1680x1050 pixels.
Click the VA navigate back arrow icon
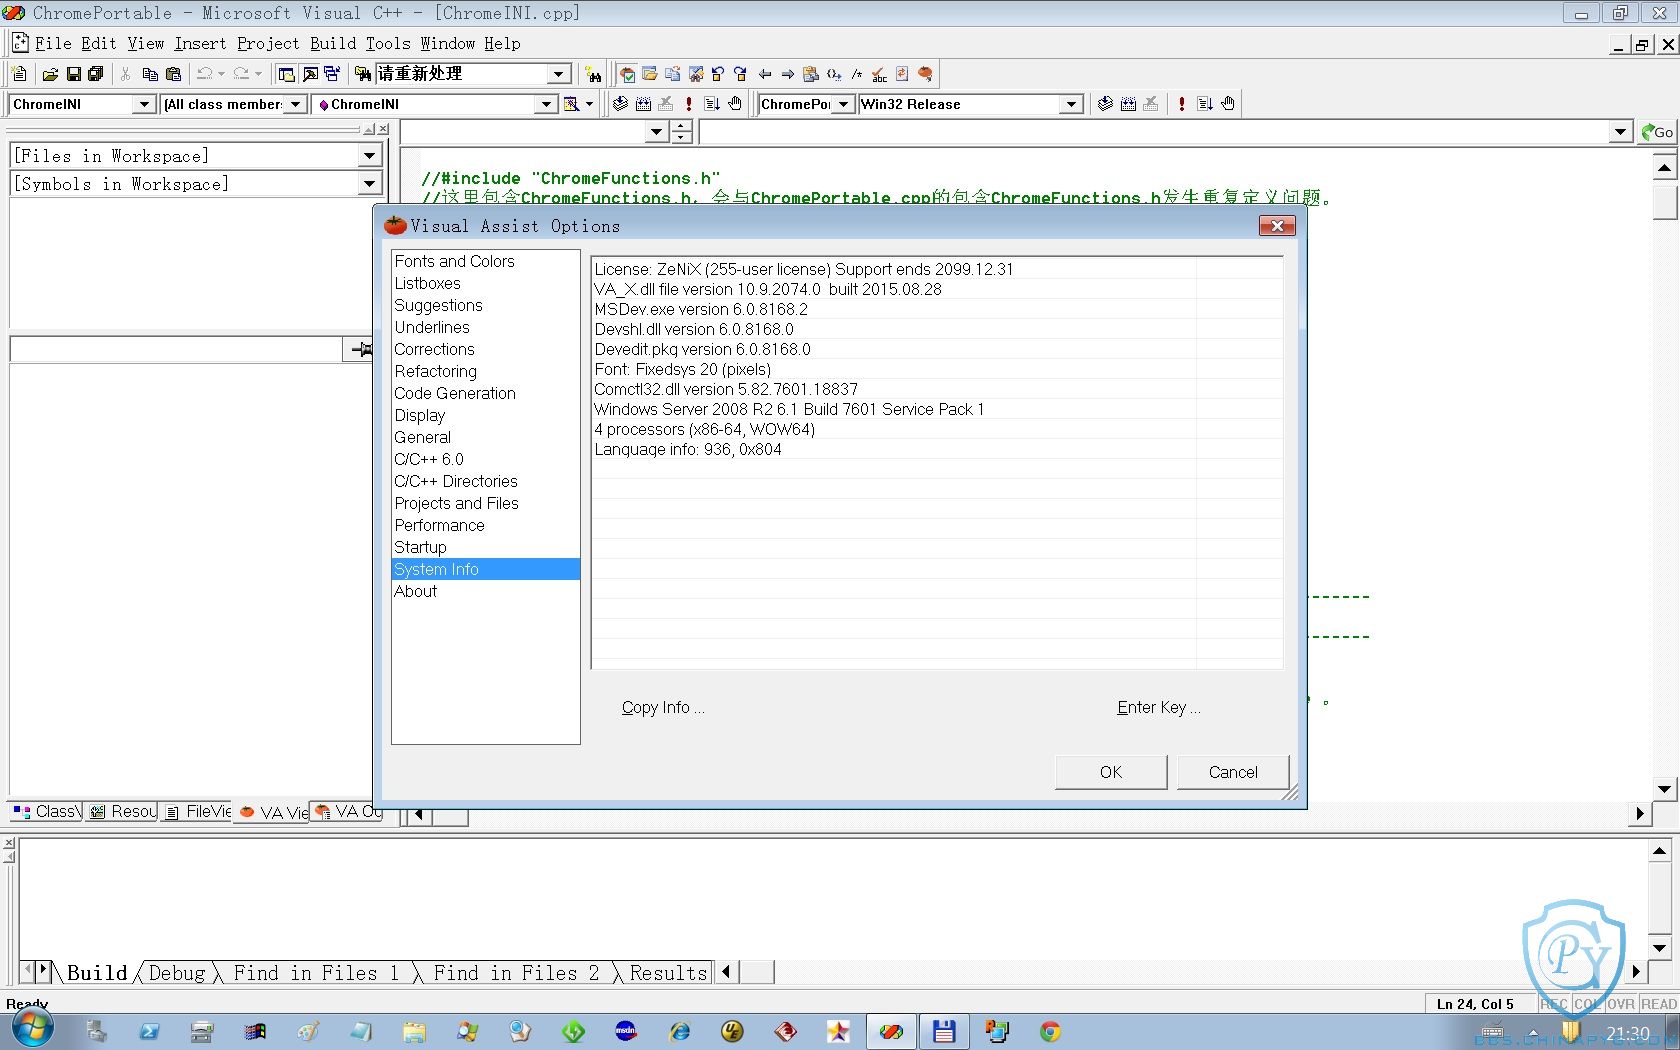pyautogui.click(x=765, y=74)
